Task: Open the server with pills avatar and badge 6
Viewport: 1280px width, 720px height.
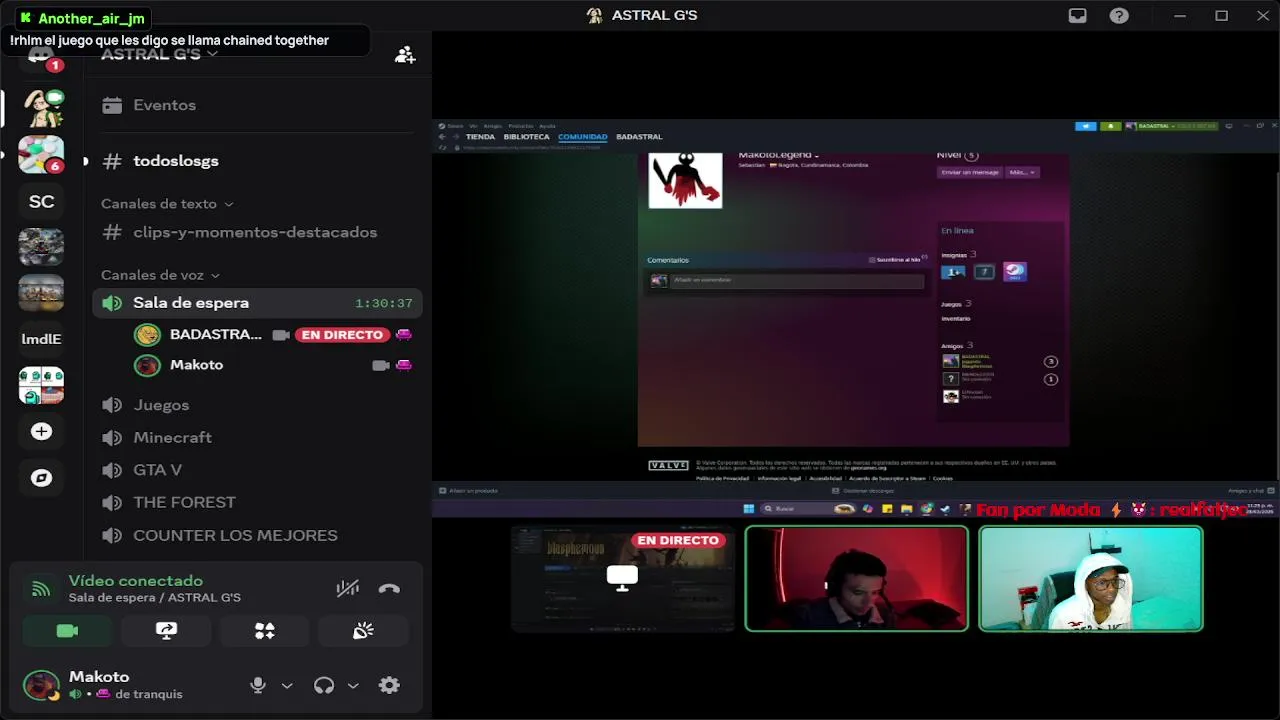Action: (x=41, y=155)
